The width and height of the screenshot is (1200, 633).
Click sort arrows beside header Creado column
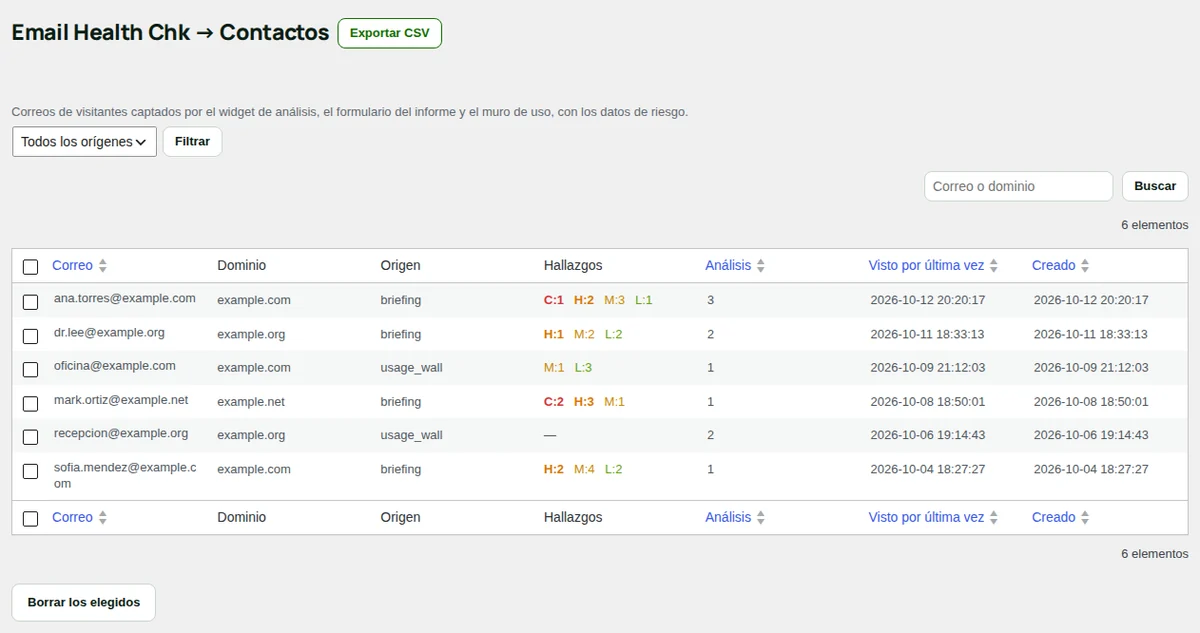tap(1085, 266)
